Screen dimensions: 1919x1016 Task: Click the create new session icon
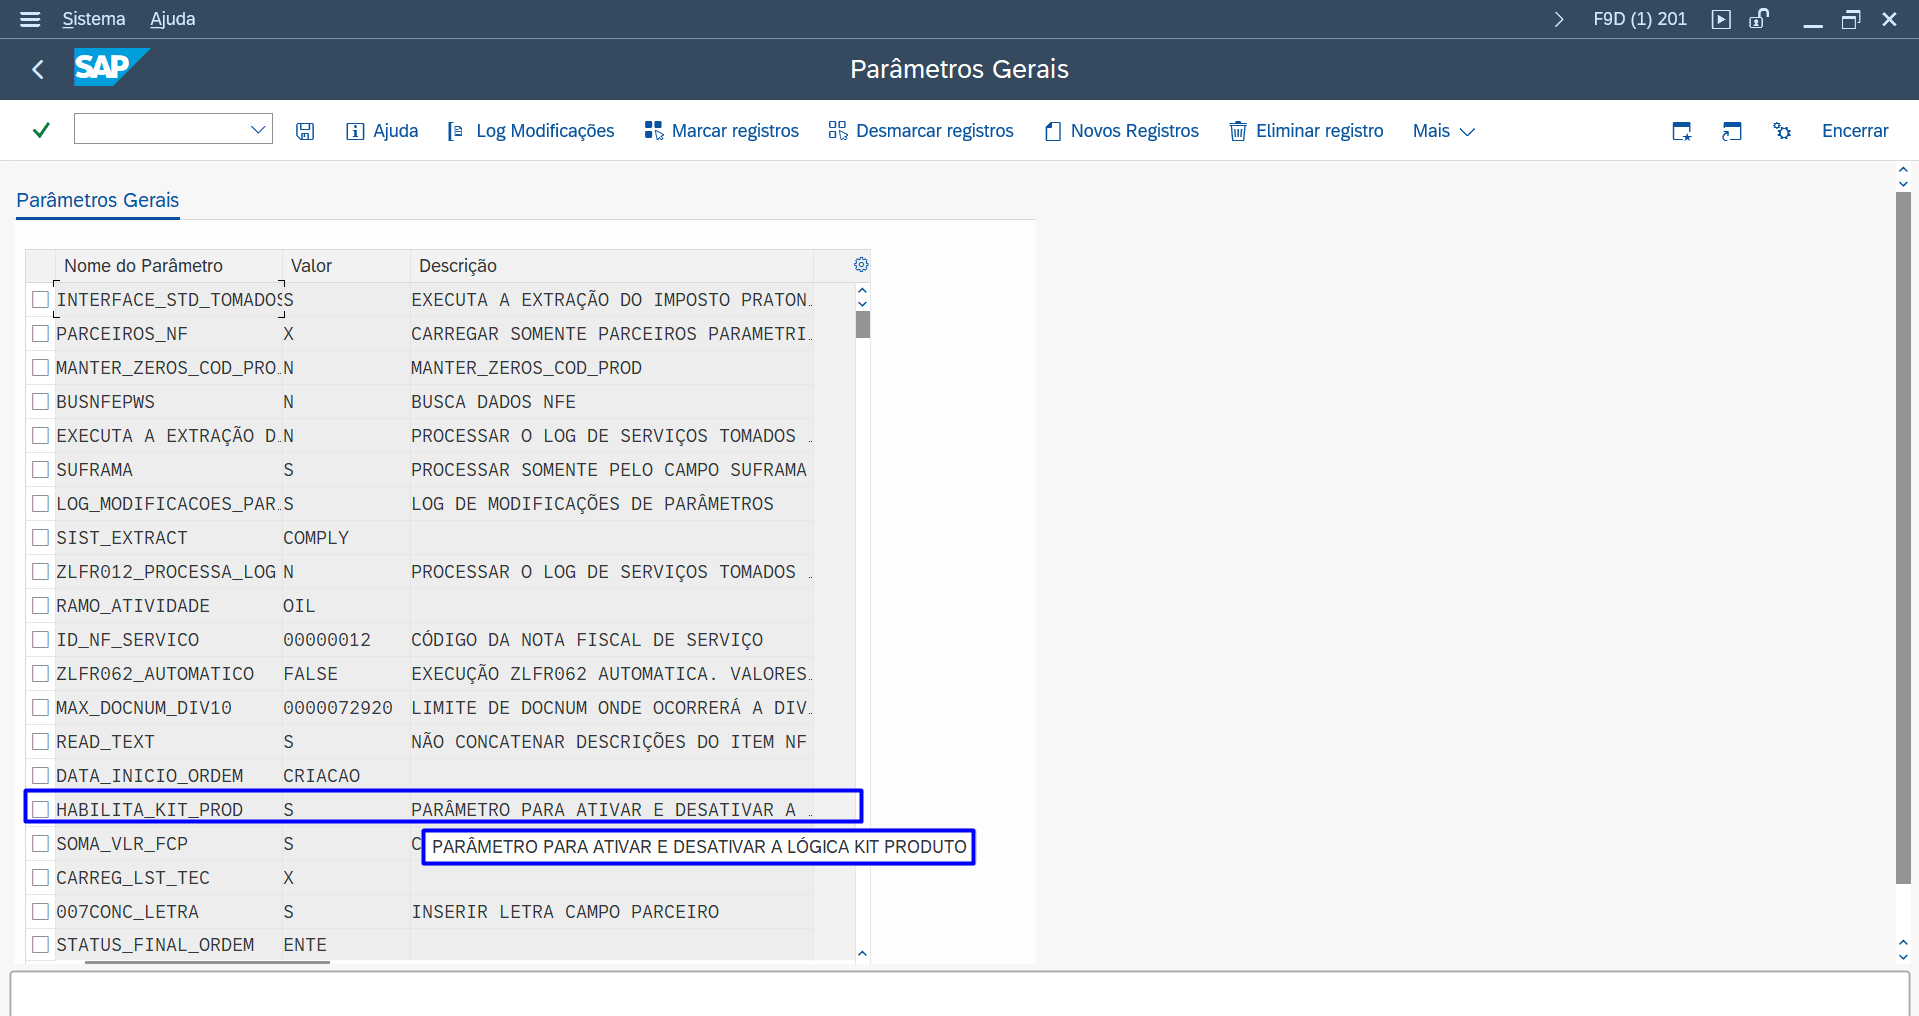1682,131
